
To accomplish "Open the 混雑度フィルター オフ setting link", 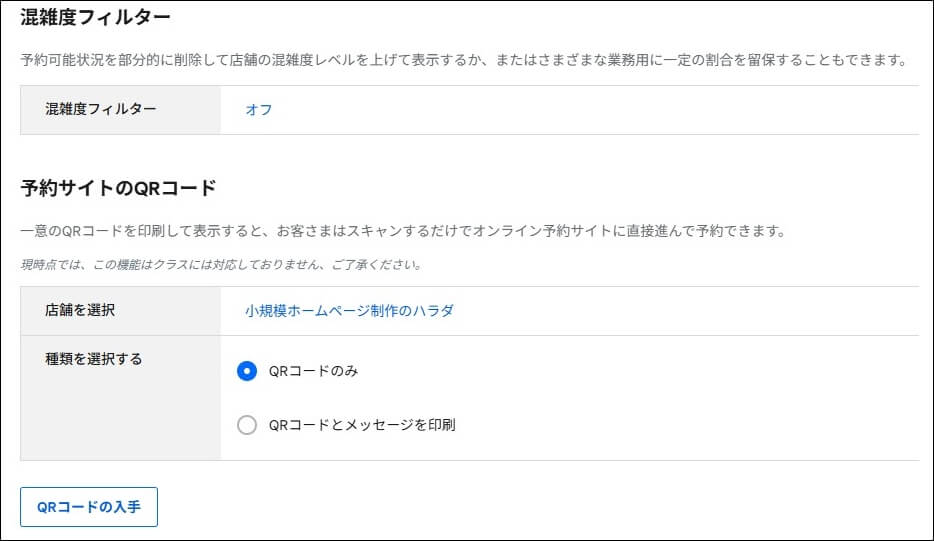I will click(x=259, y=110).
